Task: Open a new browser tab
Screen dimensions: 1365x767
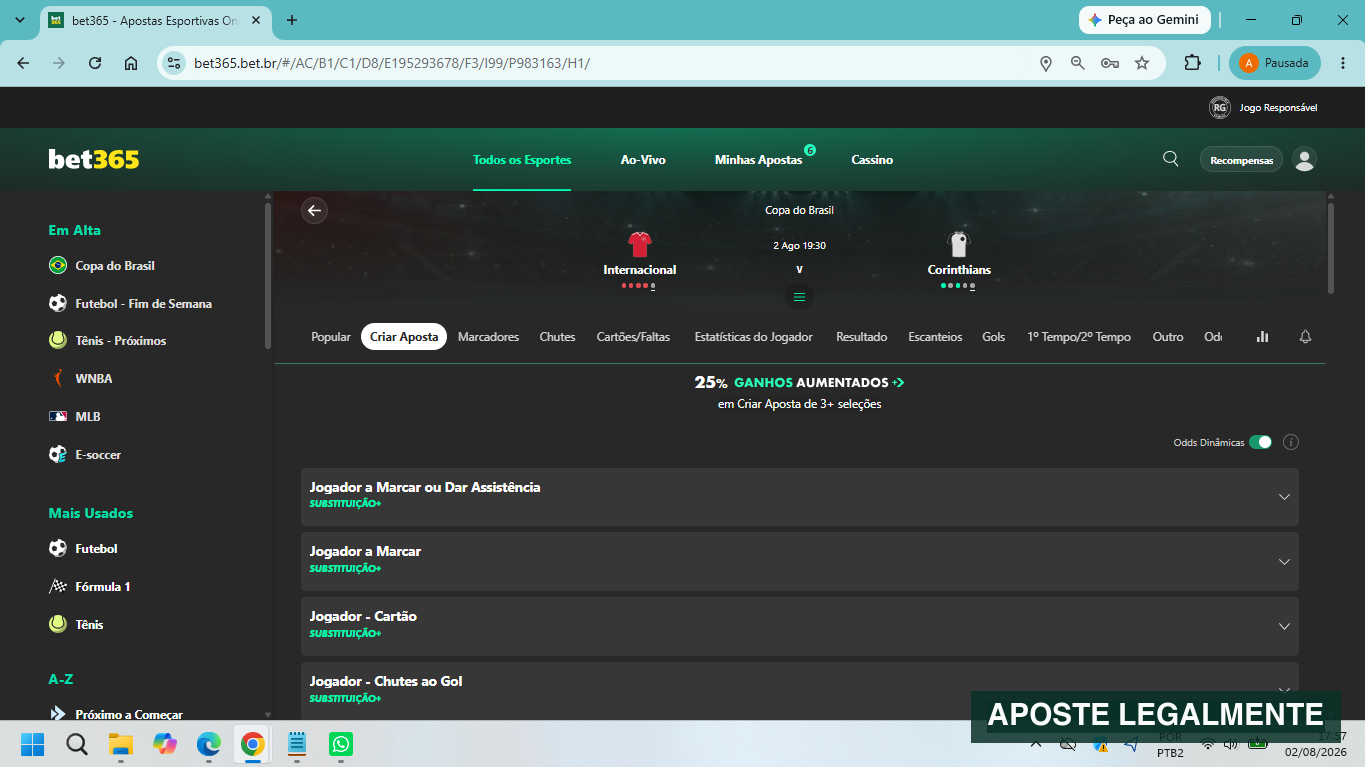Action: 292,20
